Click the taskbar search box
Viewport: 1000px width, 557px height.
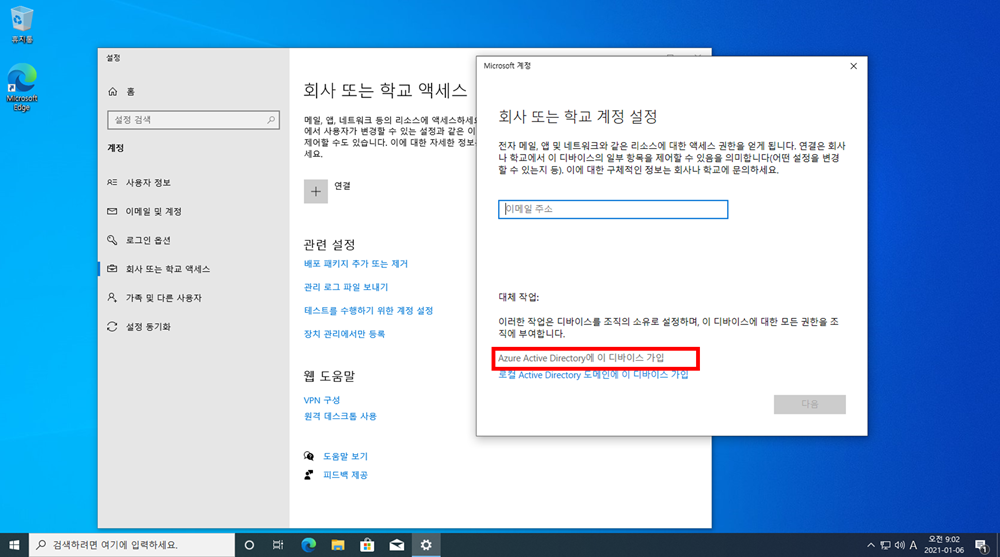[x=132, y=545]
